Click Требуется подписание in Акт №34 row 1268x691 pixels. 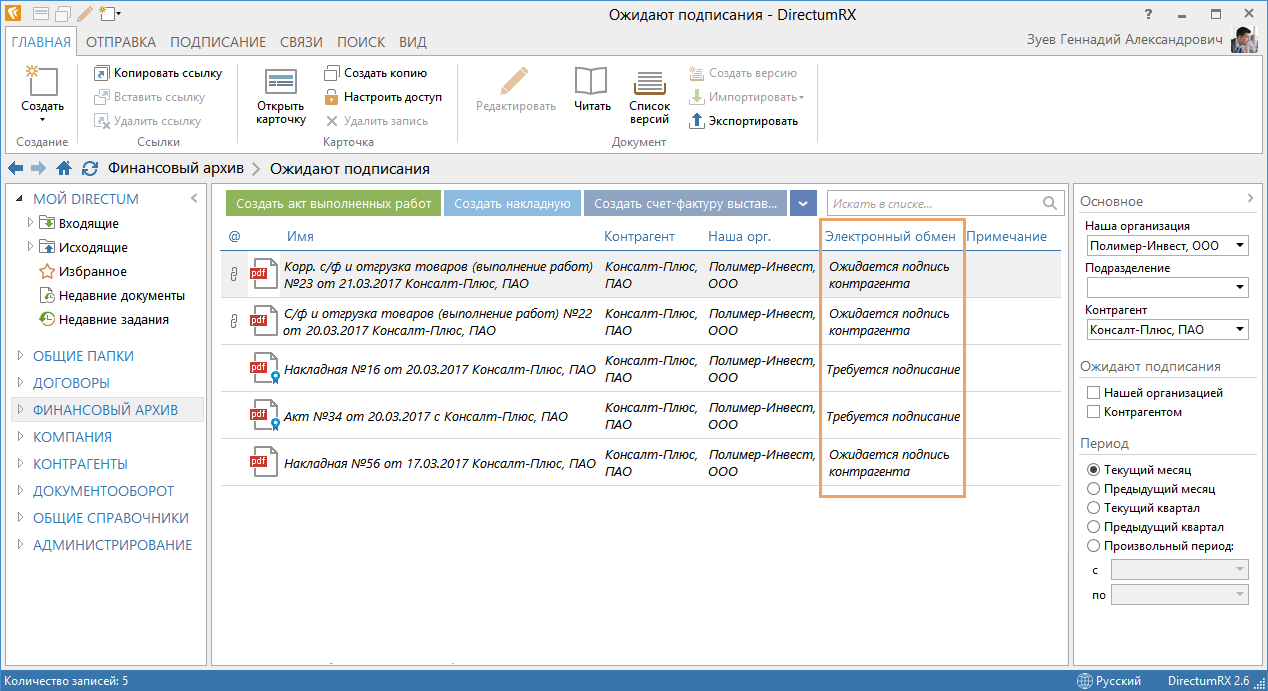pos(893,416)
